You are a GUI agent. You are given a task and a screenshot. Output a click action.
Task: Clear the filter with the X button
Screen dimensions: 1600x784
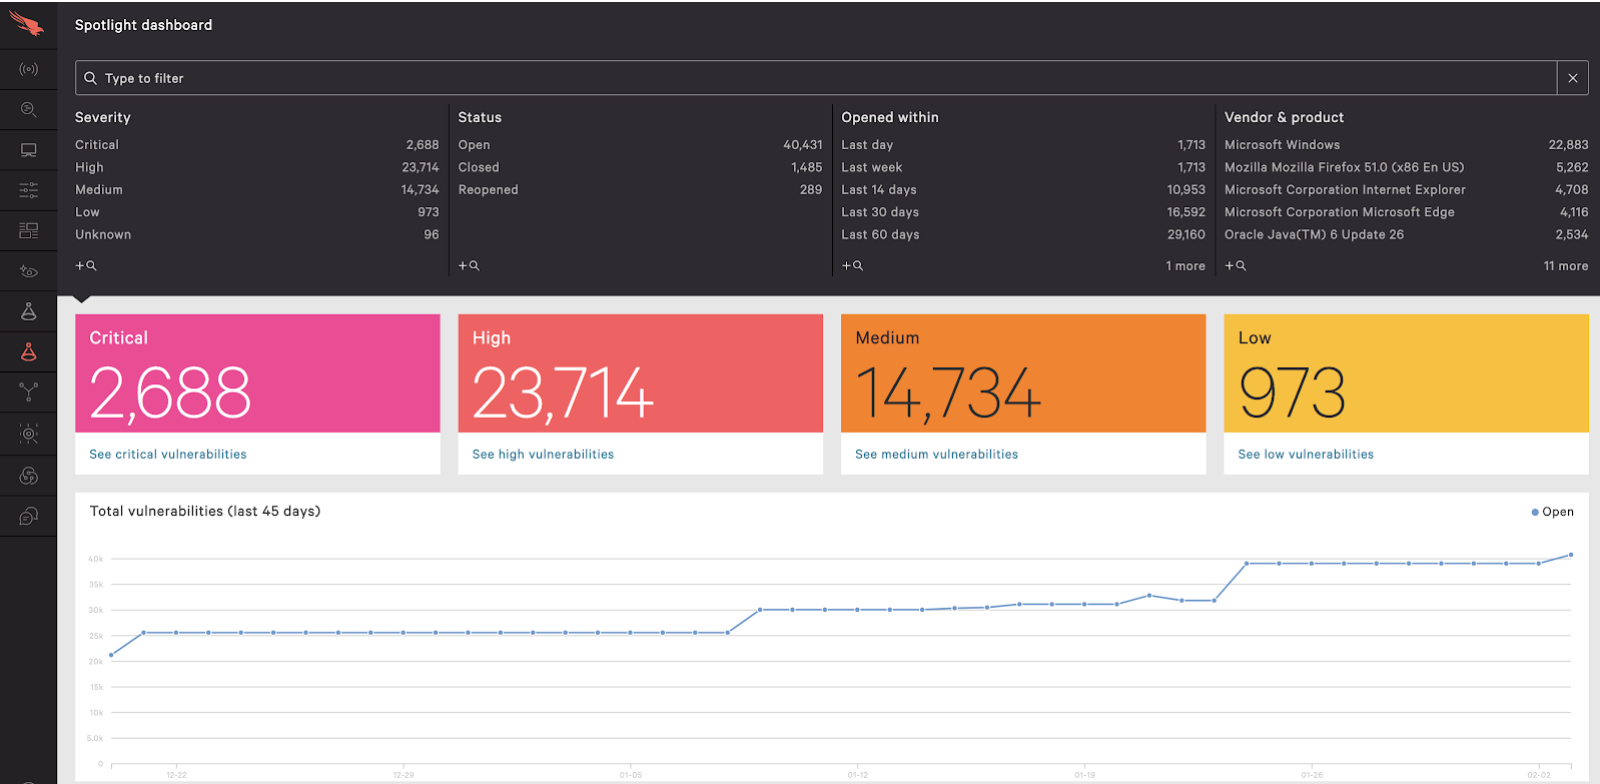(x=1572, y=78)
